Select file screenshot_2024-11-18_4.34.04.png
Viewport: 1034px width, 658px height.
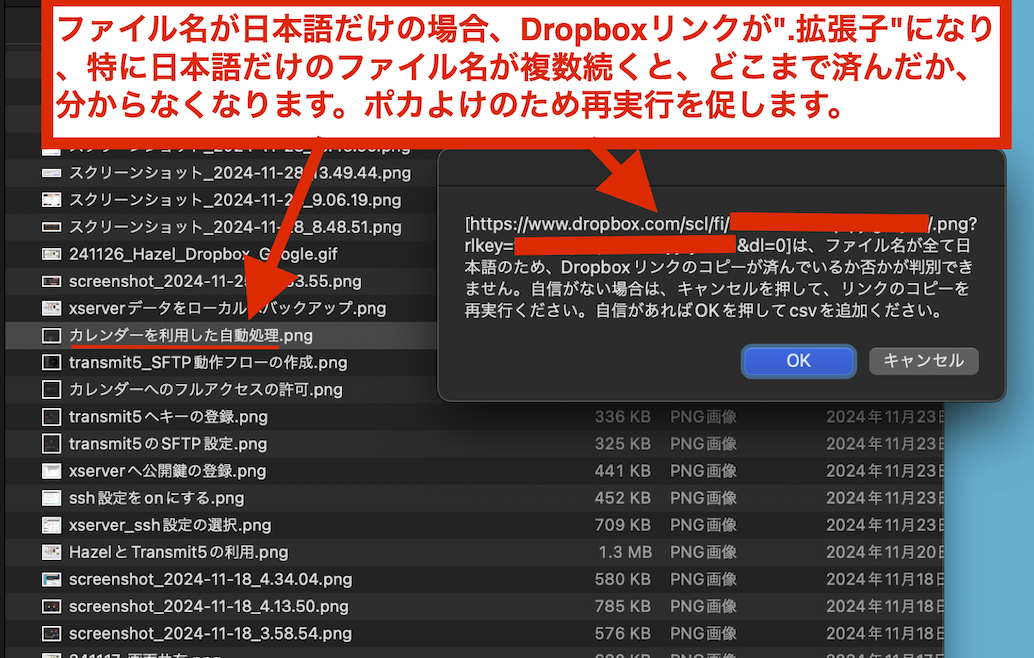210,579
